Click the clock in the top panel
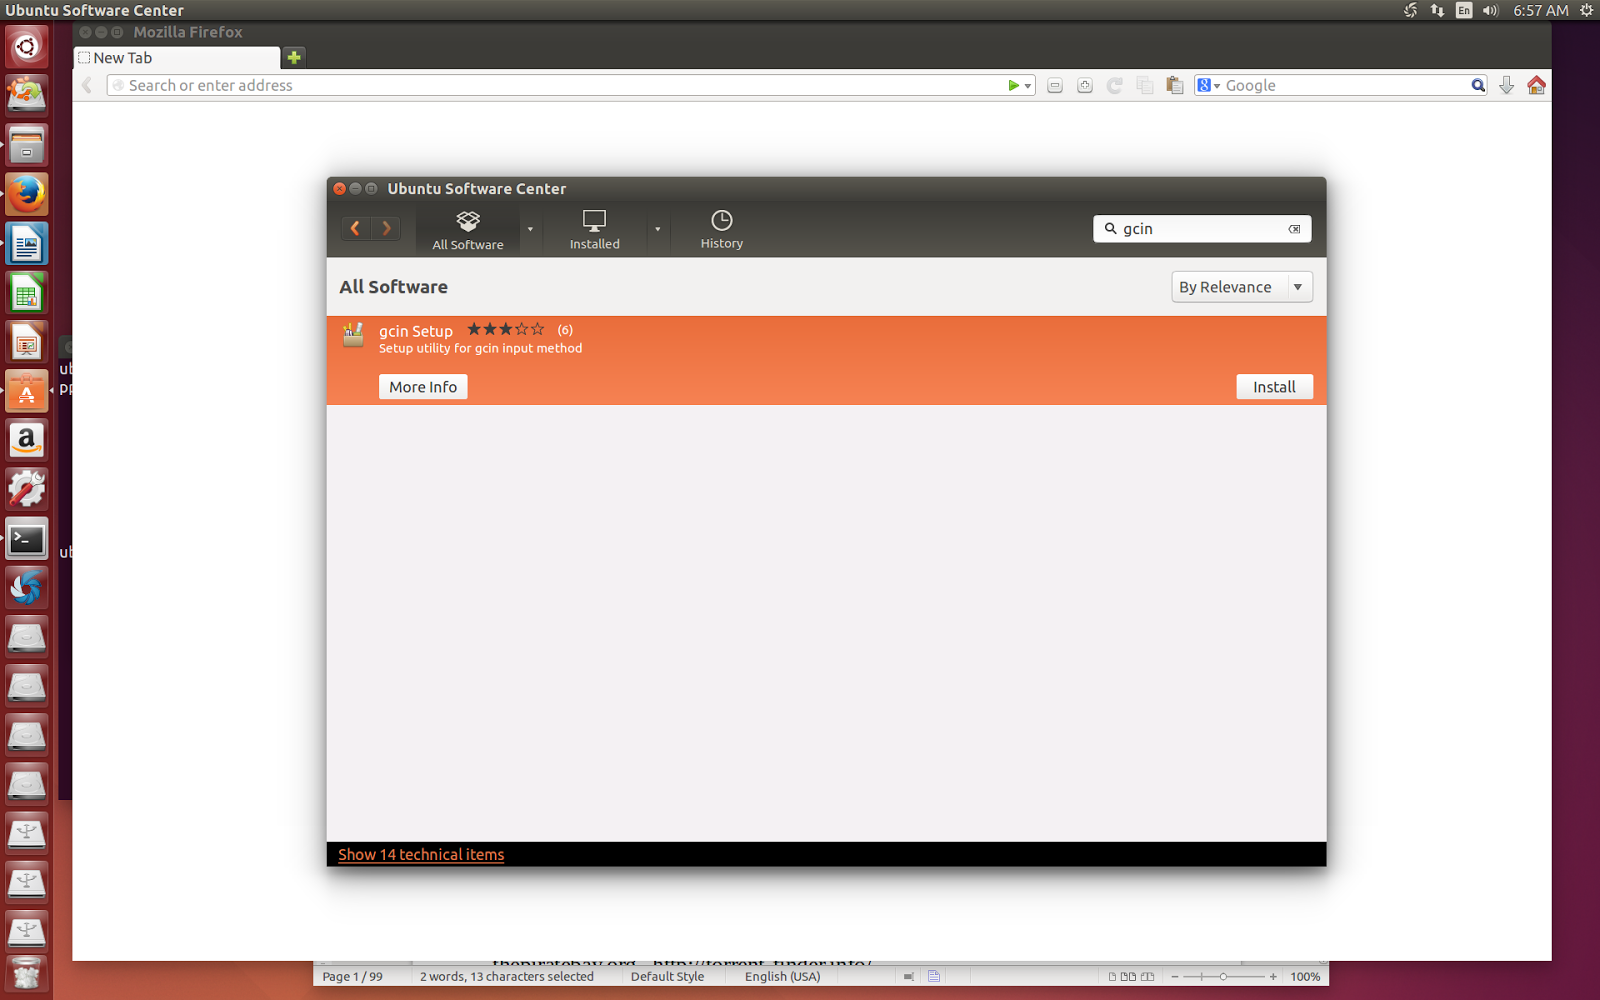Screen dimensions: 1600x1000 pos(1540,10)
